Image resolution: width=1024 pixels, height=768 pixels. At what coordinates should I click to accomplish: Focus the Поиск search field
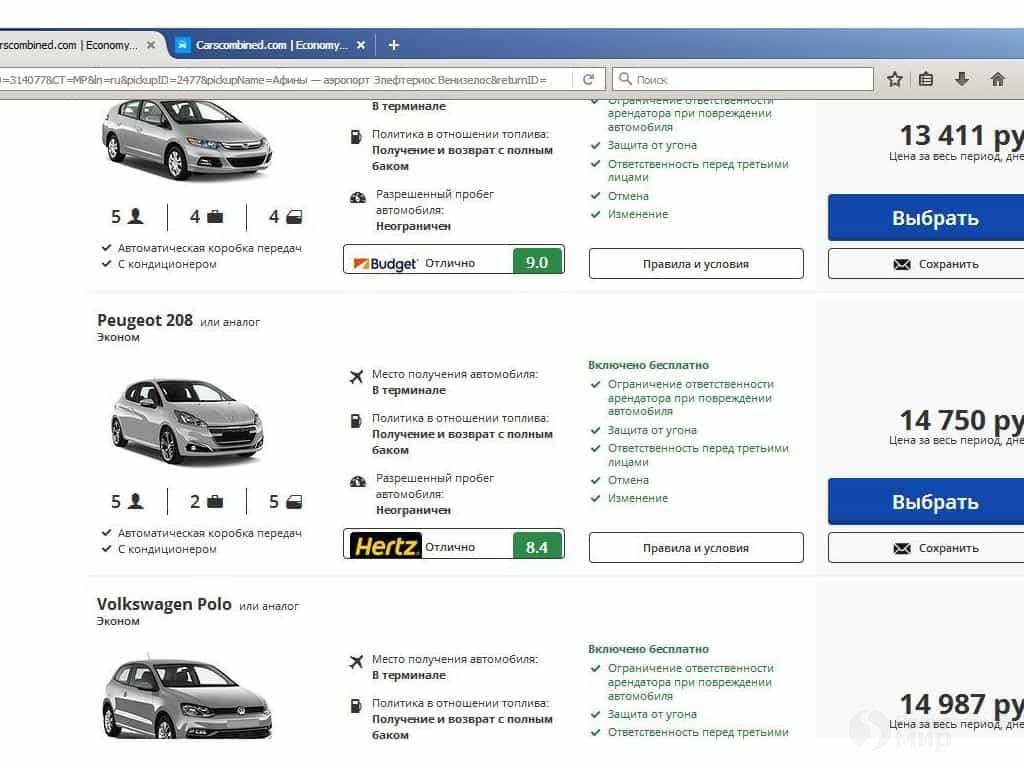click(743, 80)
